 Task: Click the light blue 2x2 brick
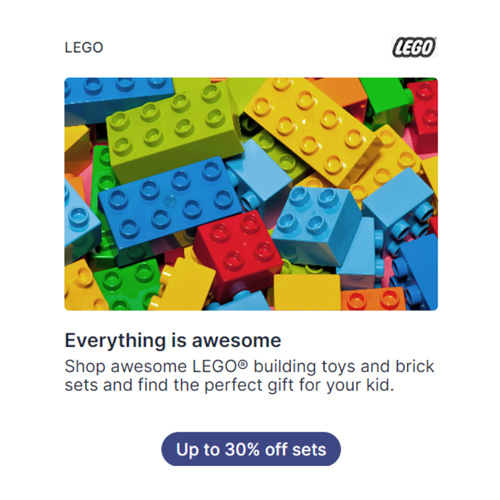(x=315, y=223)
